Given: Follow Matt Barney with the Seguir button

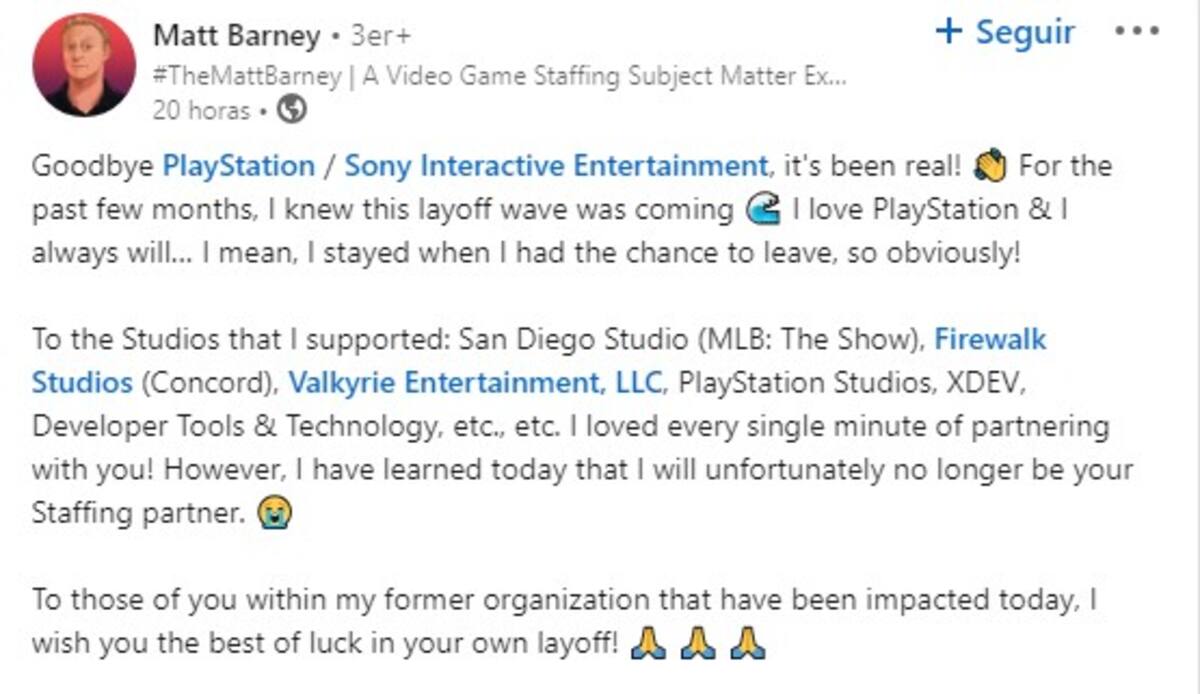Looking at the screenshot, I should [1005, 31].
